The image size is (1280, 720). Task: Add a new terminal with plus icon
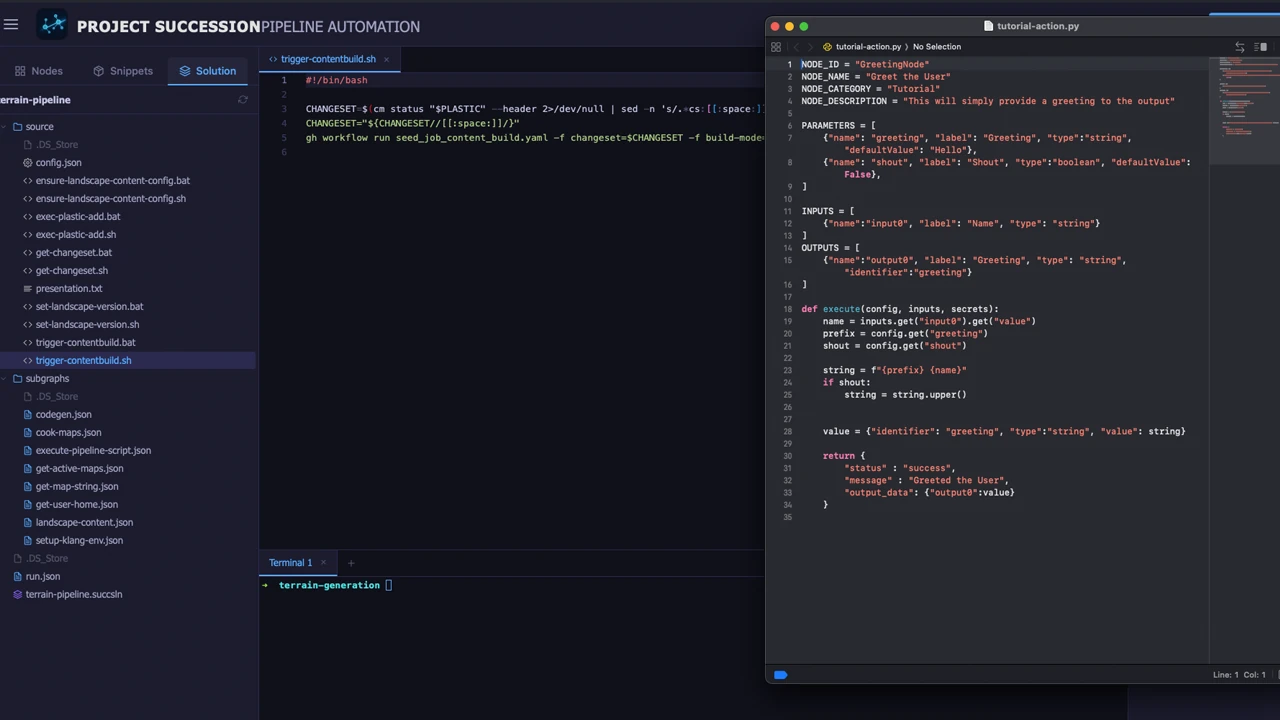pyautogui.click(x=350, y=563)
